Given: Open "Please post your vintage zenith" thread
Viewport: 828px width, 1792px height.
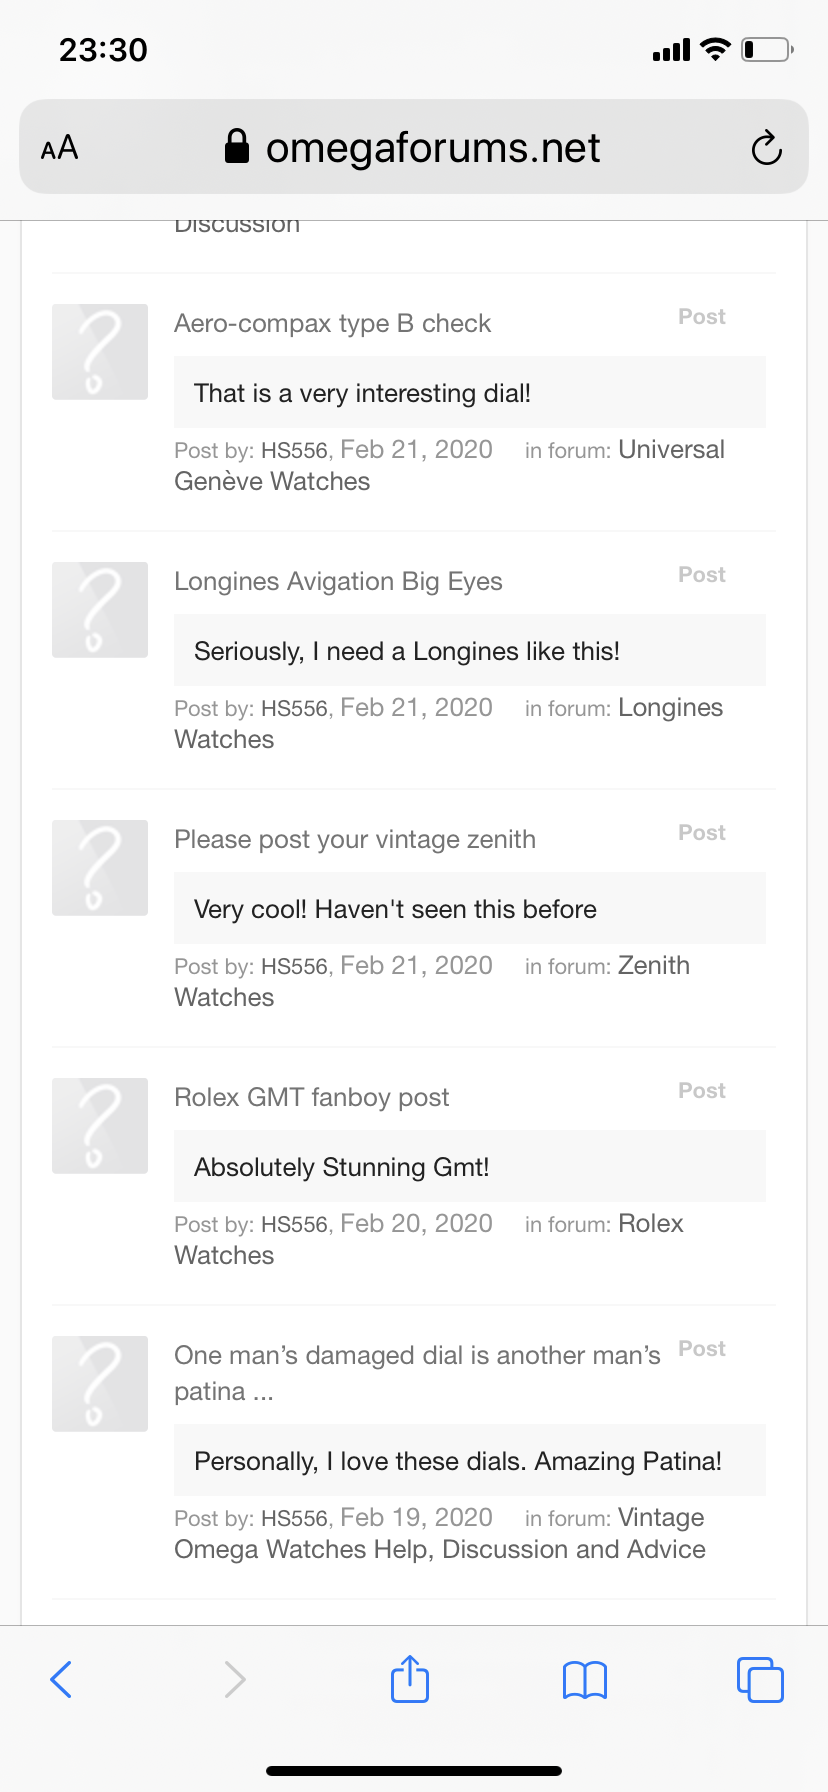Looking at the screenshot, I should [354, 840].
